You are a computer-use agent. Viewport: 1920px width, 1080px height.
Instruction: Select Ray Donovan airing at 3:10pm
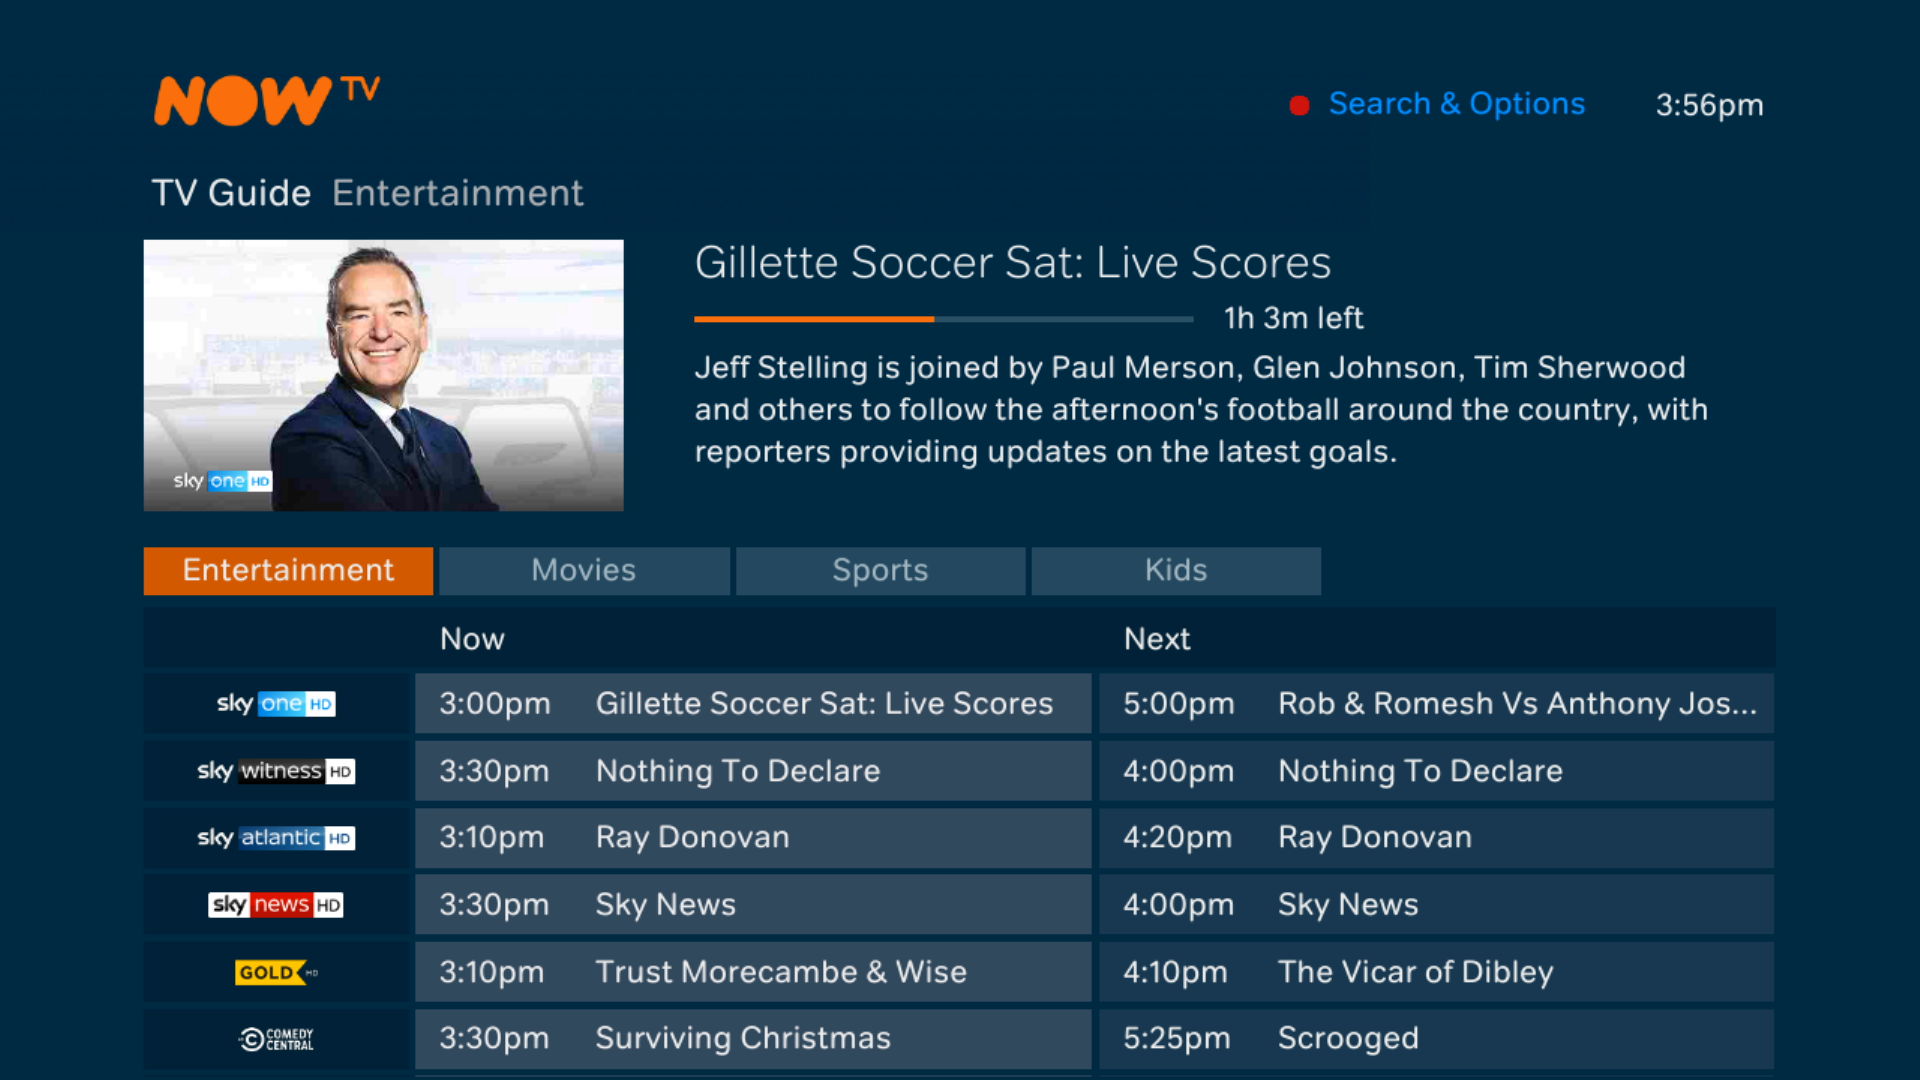coord(752,838)
